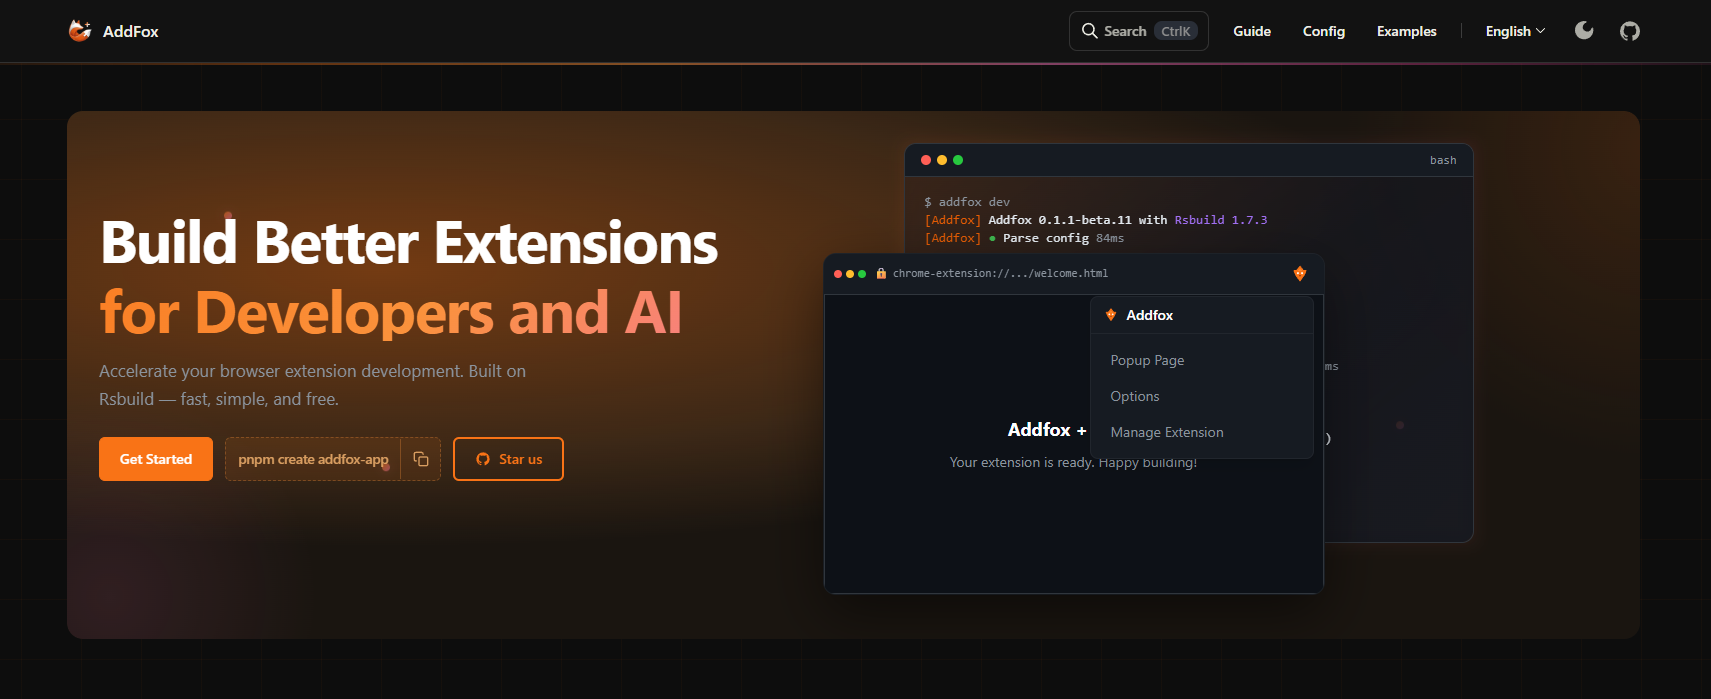This screenshot has height=699, width=1711.
Task: Click the pnpm create addfox-app command text
Action: 313,459
